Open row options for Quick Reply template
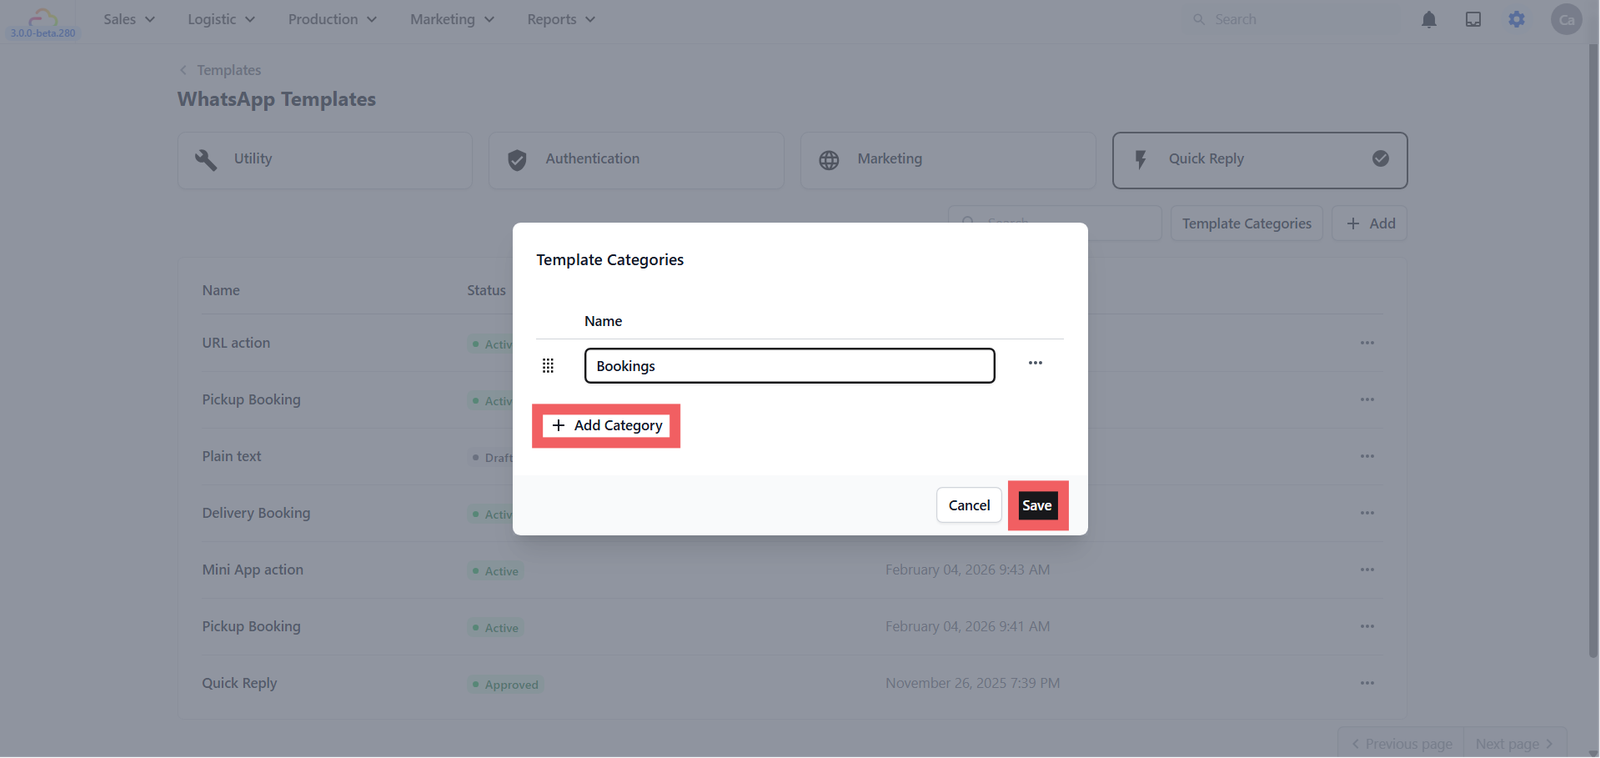 click(x=1367, y=683)
